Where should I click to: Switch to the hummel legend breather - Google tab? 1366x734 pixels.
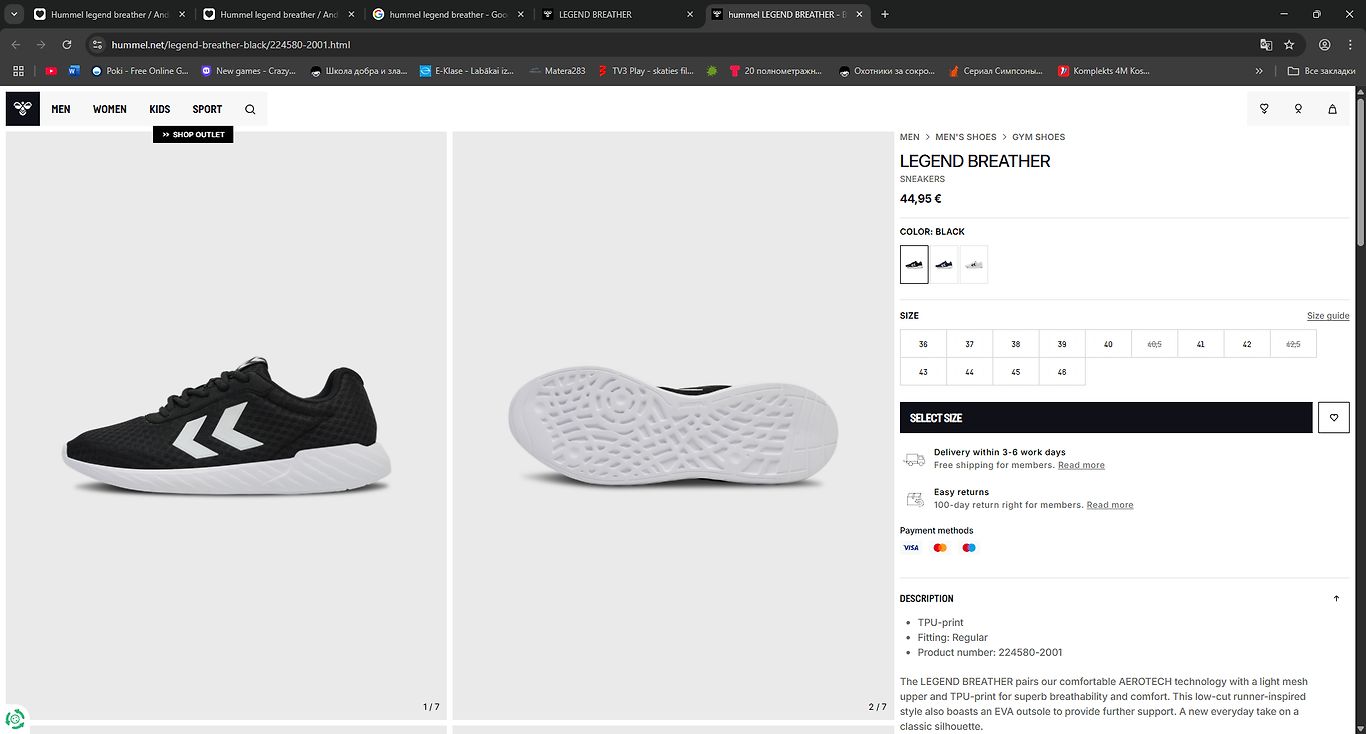[449, 15]
